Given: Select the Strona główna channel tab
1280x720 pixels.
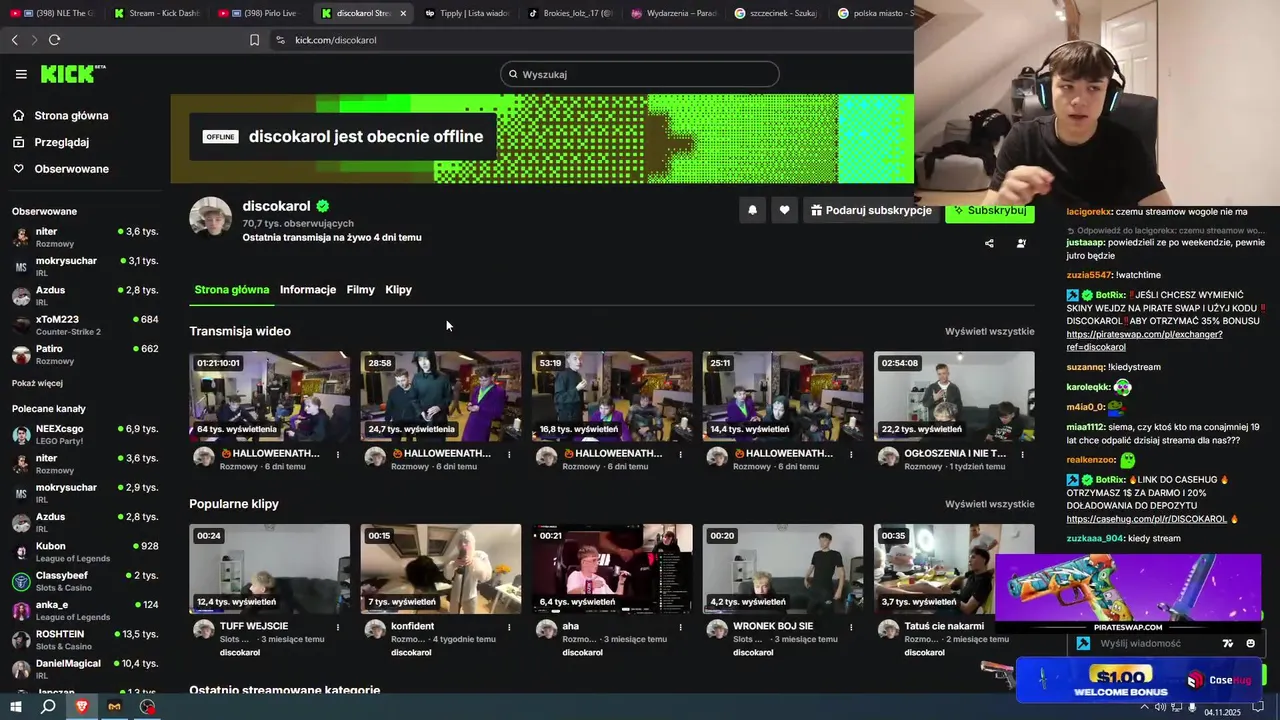Looking at the screenshot, I should coord(232,290).
